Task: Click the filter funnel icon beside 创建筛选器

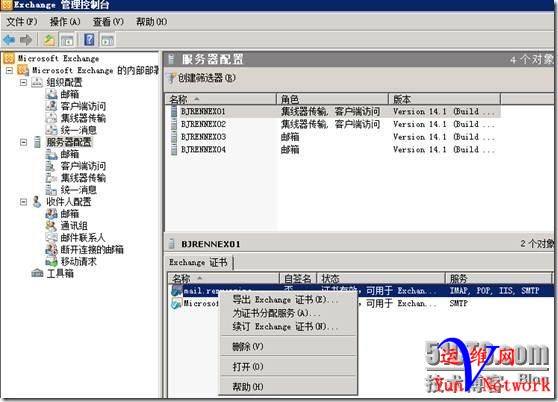Action: click(172, 78)
